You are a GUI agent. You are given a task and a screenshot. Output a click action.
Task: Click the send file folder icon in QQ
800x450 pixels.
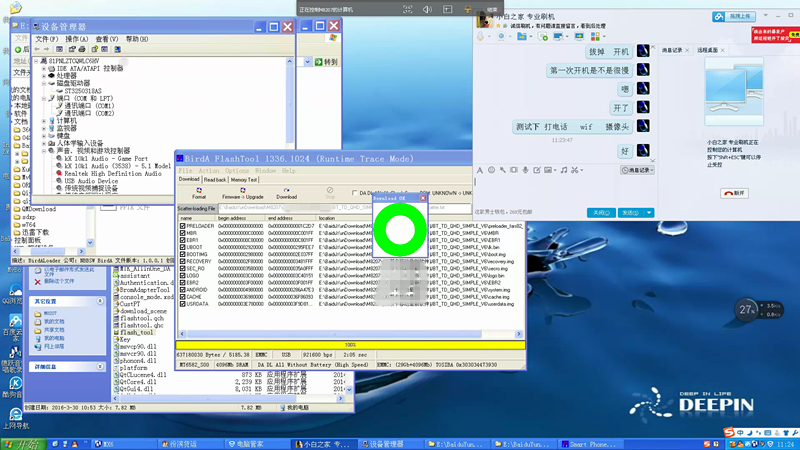point(521,36)
